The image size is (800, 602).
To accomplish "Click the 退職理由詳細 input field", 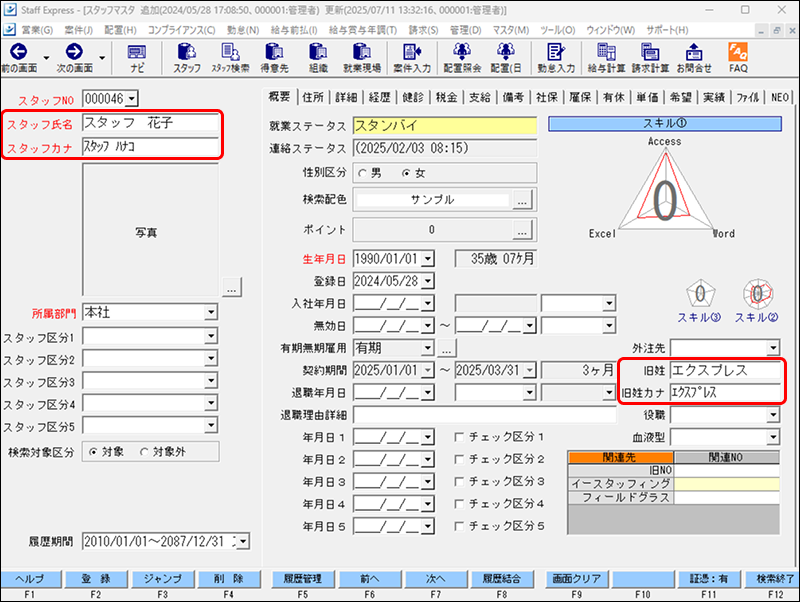I will (484, 415).
